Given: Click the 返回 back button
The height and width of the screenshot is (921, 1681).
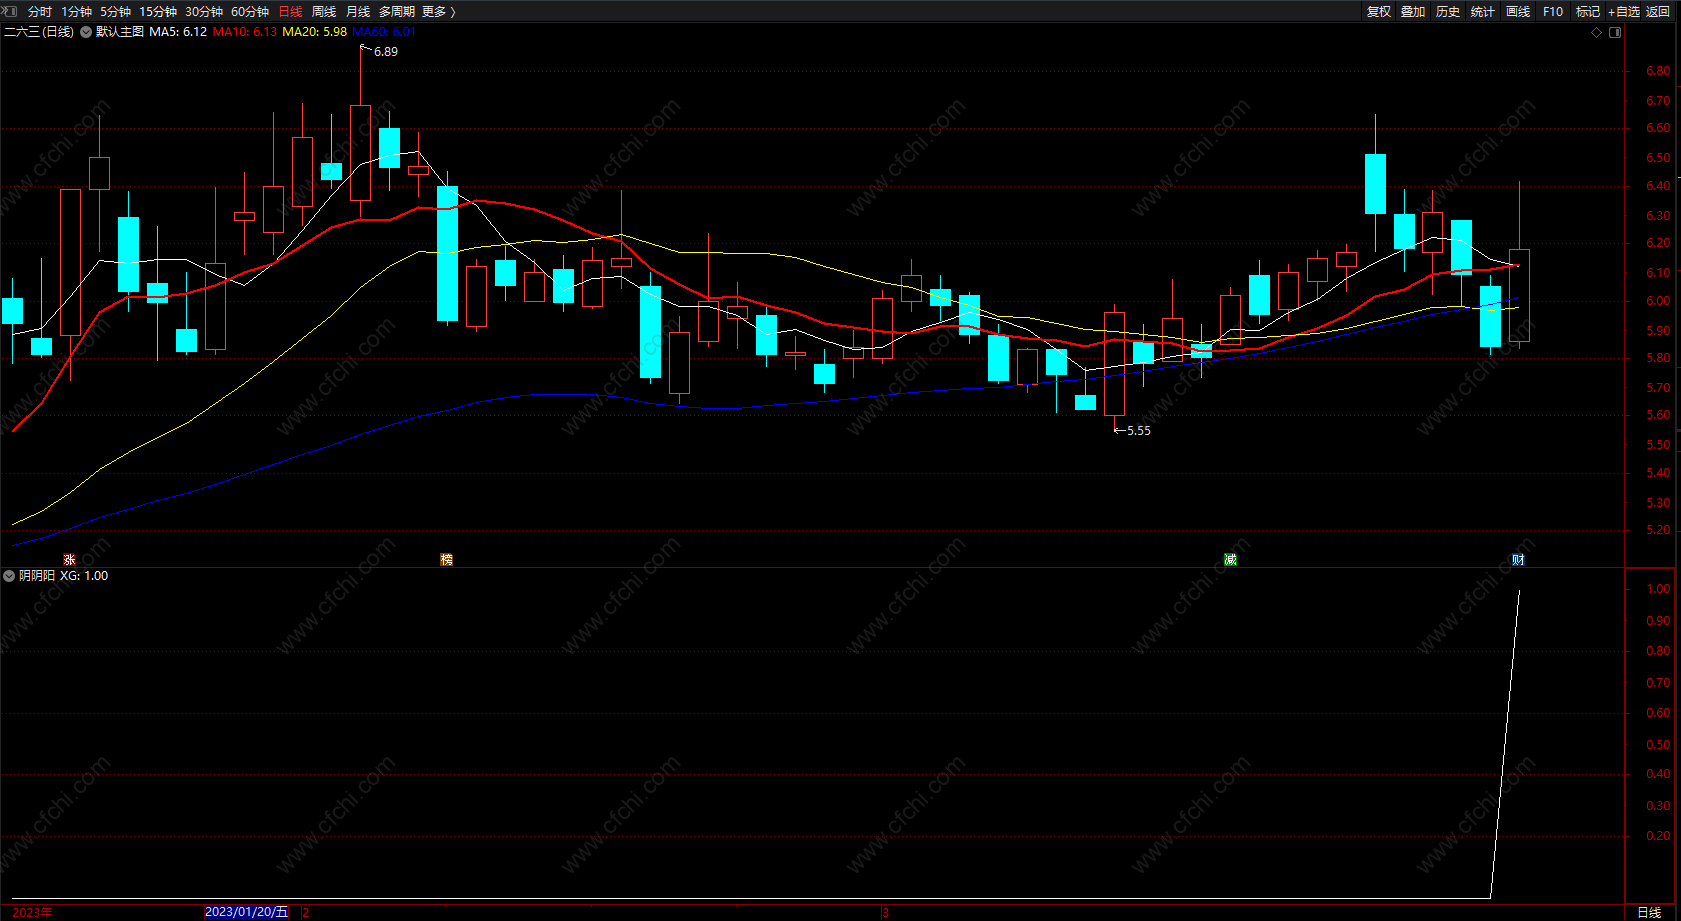Looking at the screenshot, I should coord(1658,12).
